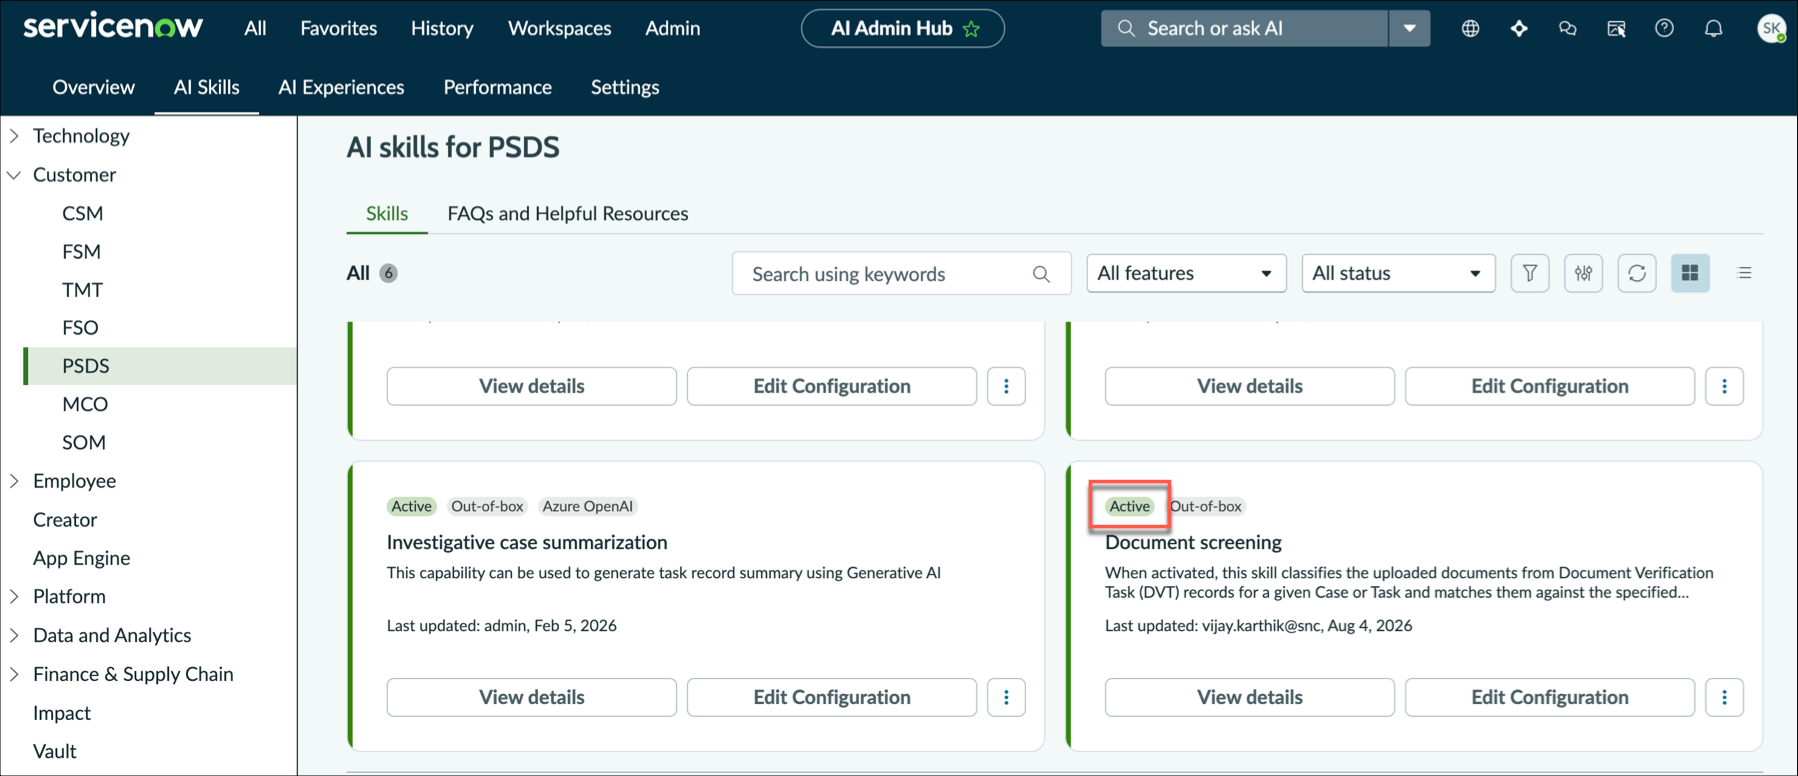Switch to the Performance tab
Image resolution: width=1798 pixels, height=776 pixels.
click(498, 87)
